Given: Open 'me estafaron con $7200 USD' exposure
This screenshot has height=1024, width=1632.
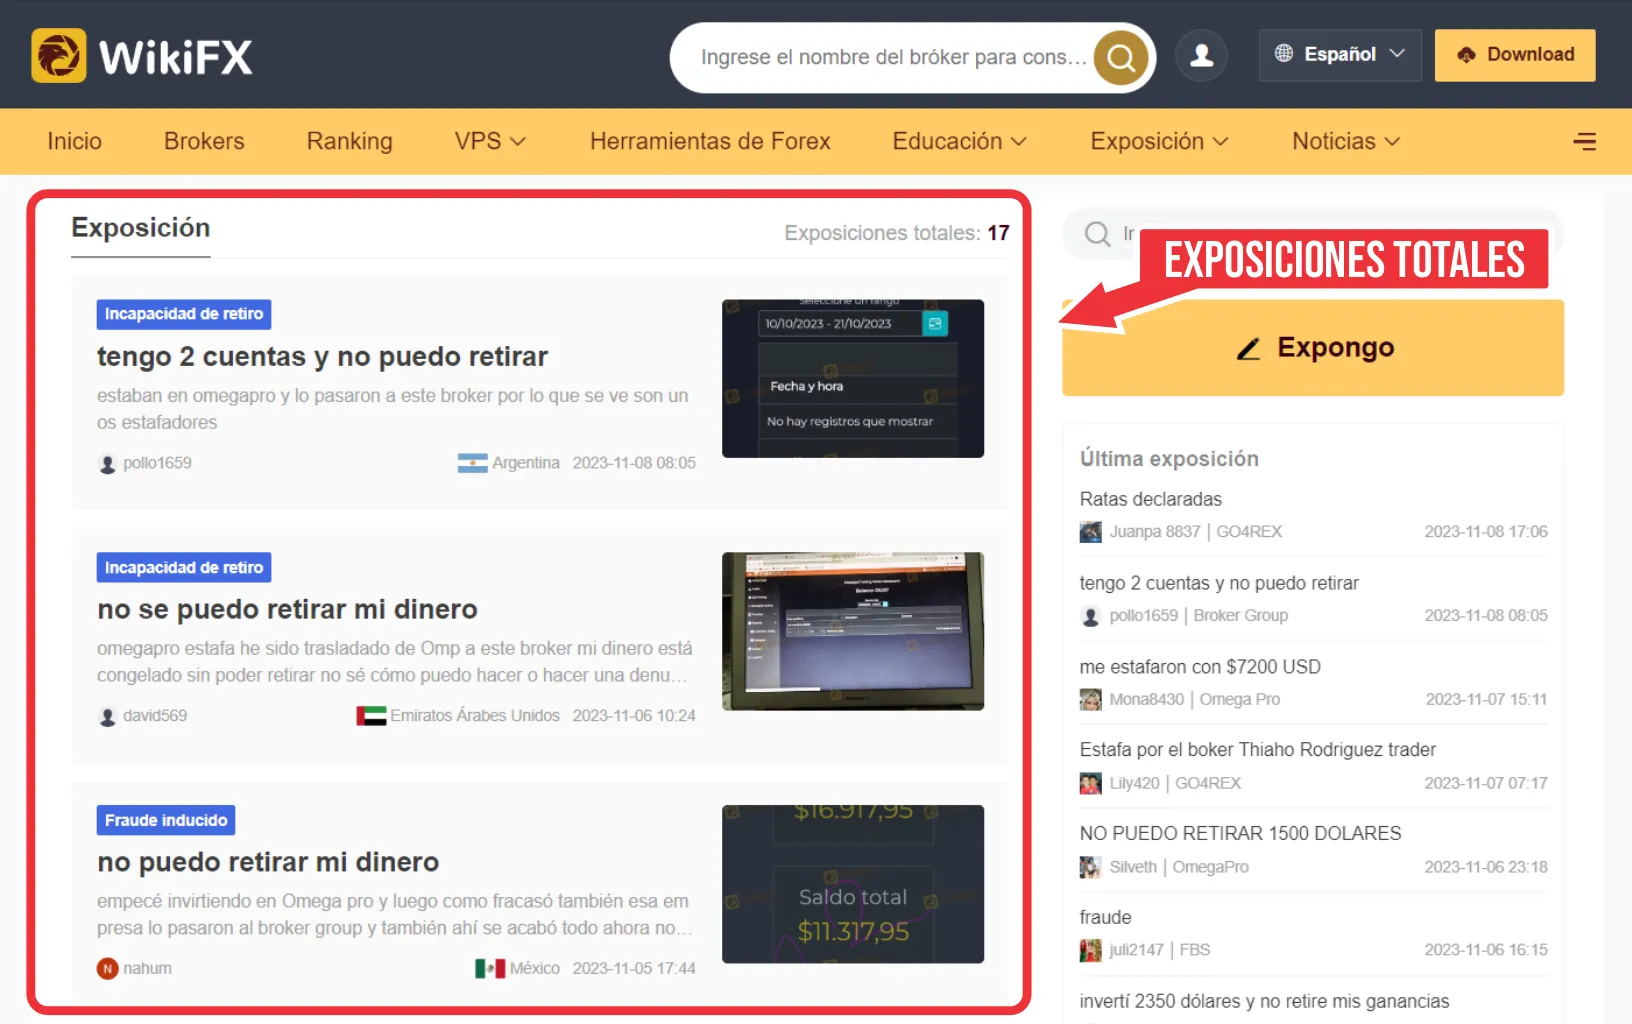Looking at the screenshot, I should [1200, 667].
